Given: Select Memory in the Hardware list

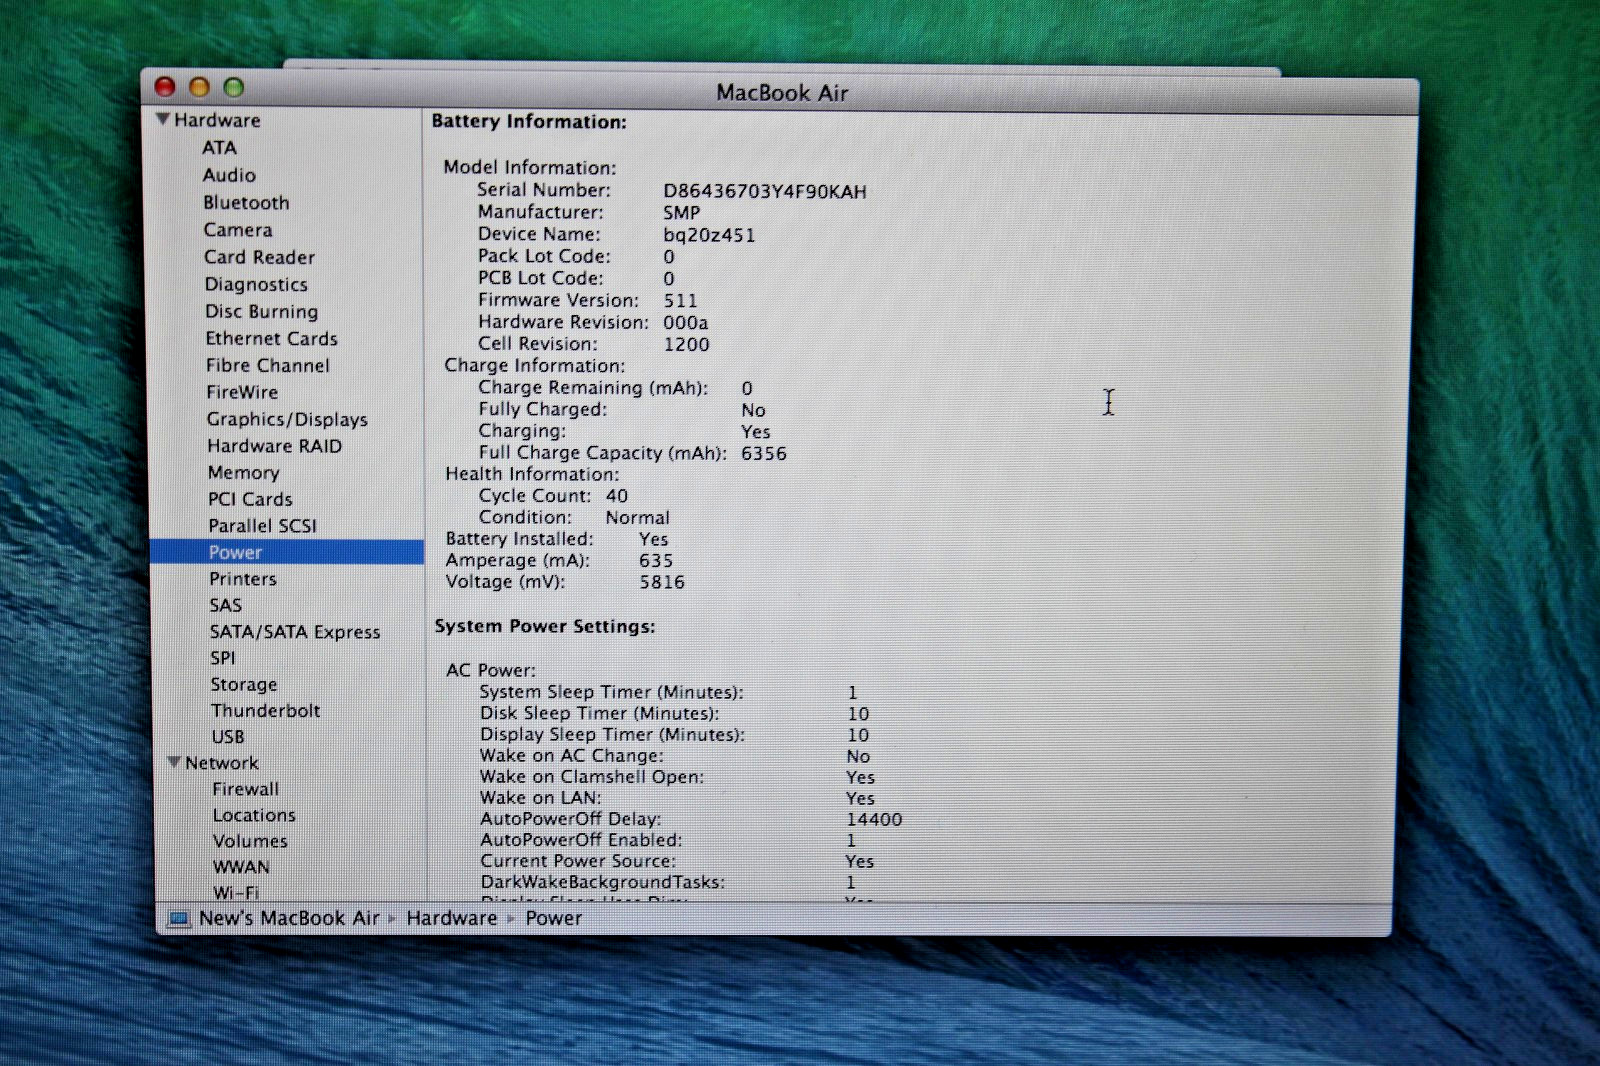Looking at the screenshot, I should [244, 472].
